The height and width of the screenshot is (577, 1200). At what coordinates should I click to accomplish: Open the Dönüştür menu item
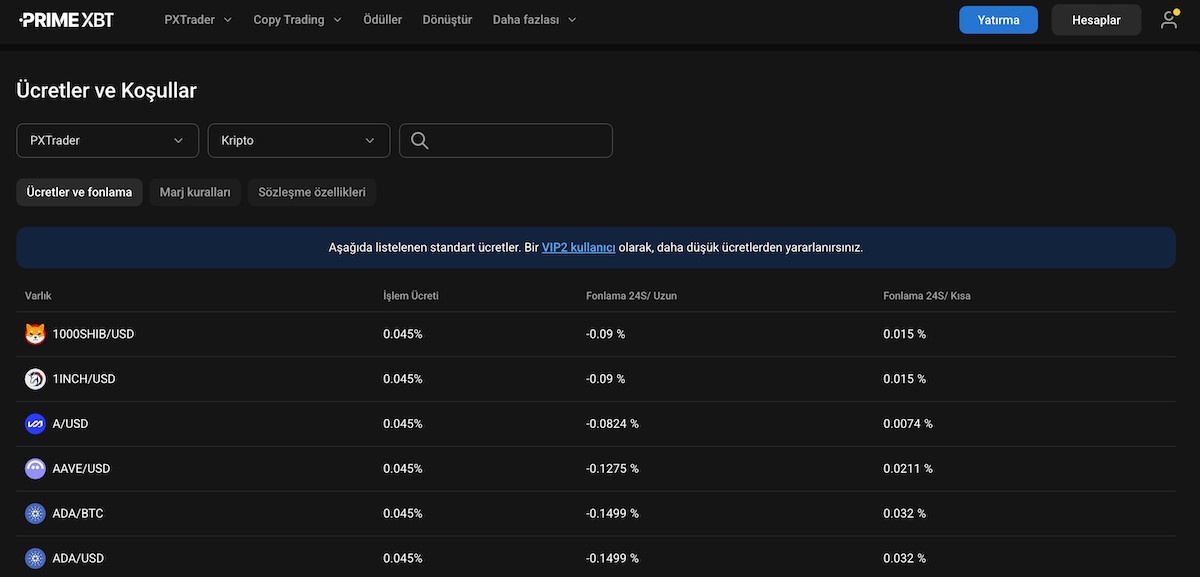(x=447, y=20)
